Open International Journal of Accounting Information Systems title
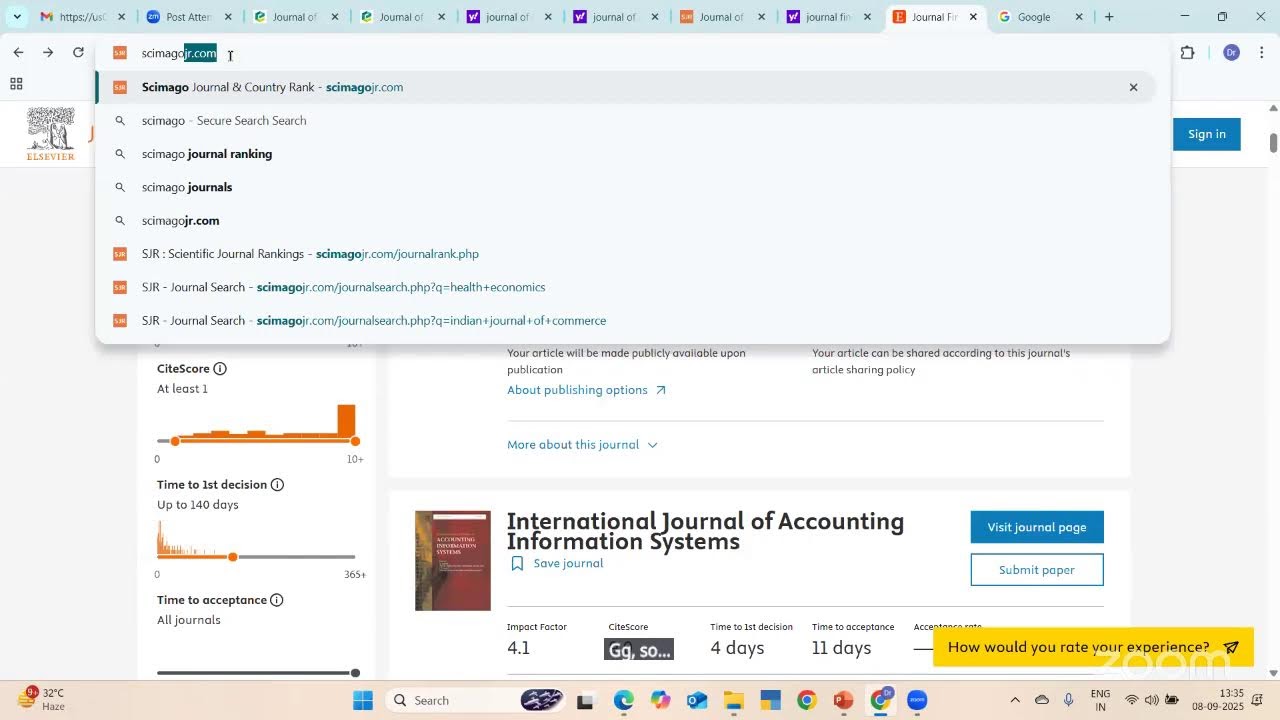Image resolution: width=1280 pixels, height=720 pixels. (x=705, y=531)
